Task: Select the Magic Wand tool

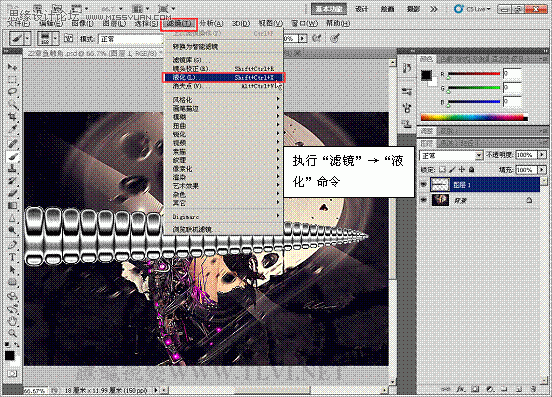Action: pos(12,105)
